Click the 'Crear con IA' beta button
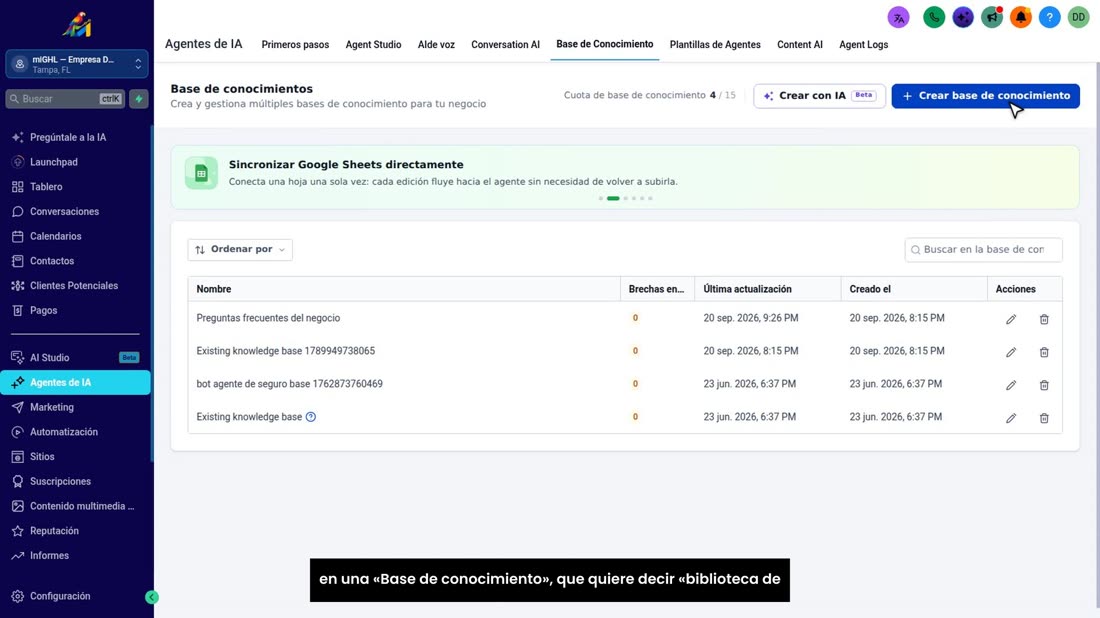1100x618 pixels. tap(819, 96)
